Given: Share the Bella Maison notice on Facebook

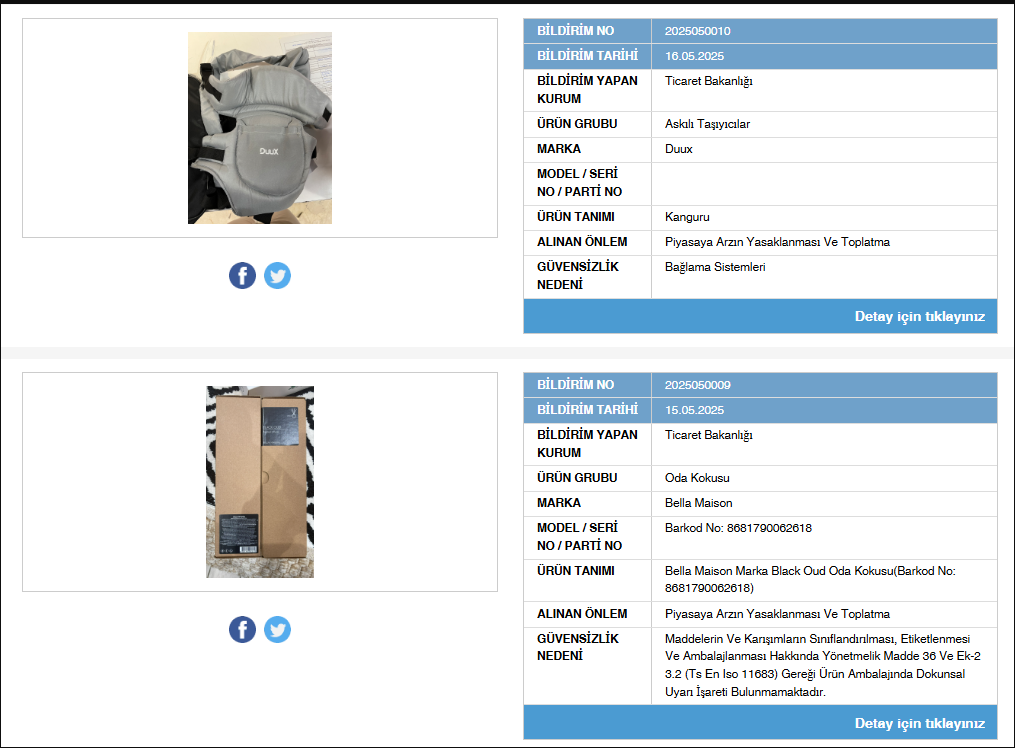Looking at the screenshot, I should click(x=242, y=630).
